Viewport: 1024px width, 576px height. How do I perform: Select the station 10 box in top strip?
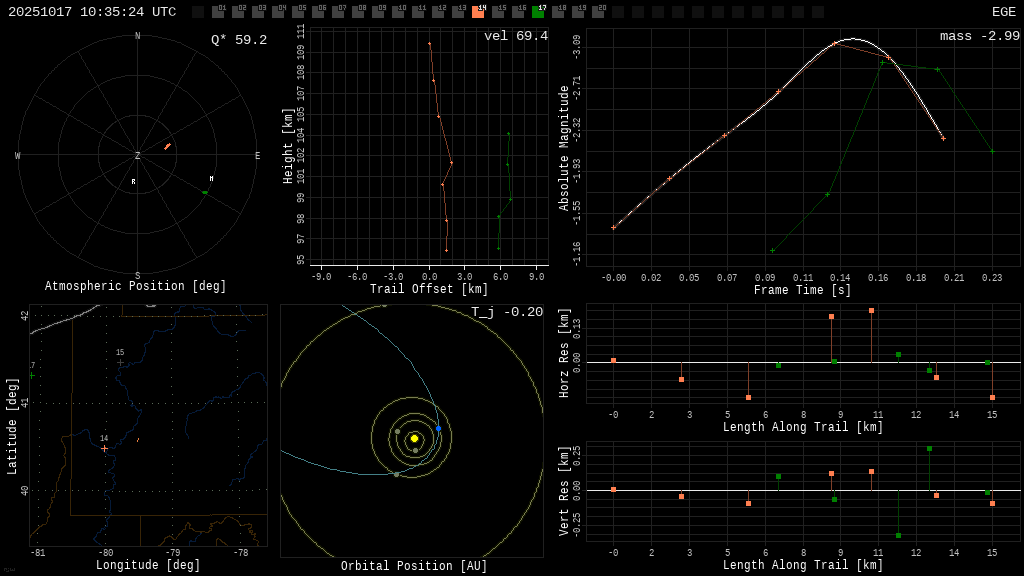[398, 12]
